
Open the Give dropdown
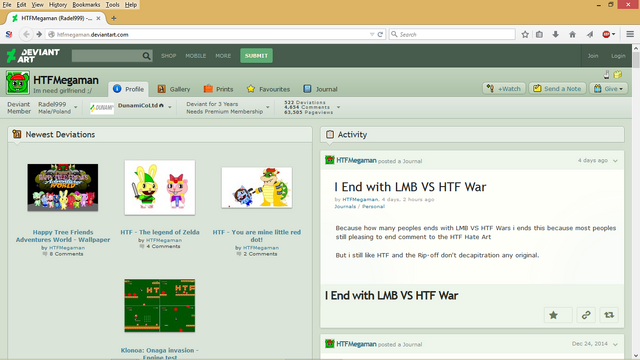[608, 89]
